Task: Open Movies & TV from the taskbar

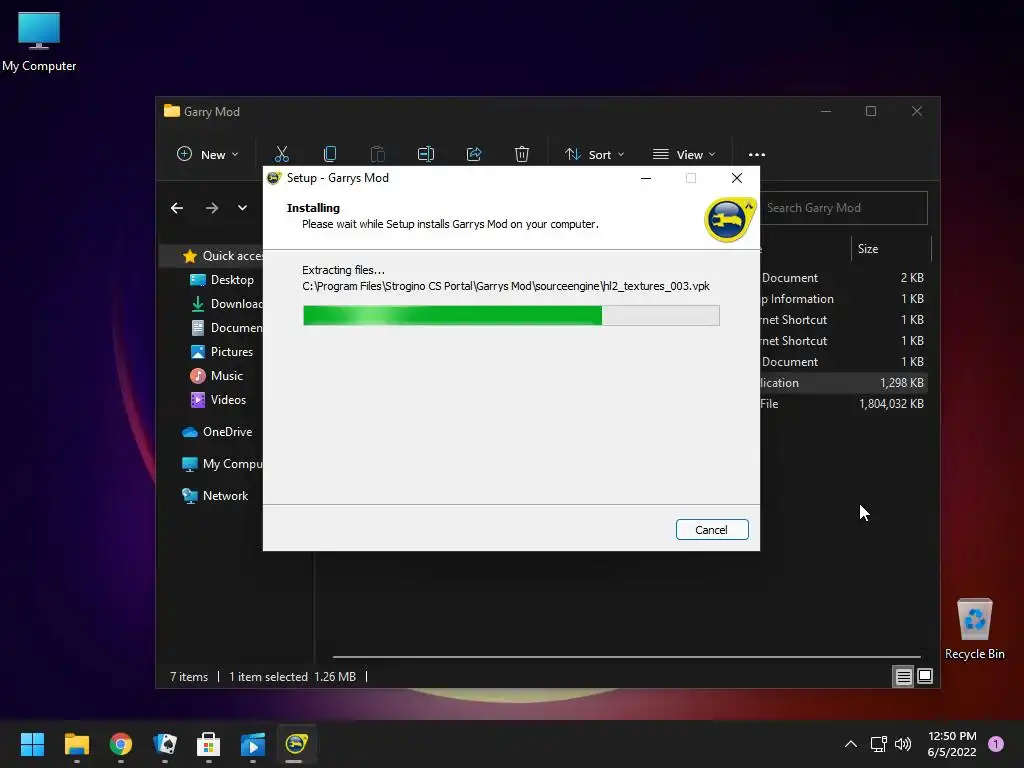Action: click(x=253, y=744)
